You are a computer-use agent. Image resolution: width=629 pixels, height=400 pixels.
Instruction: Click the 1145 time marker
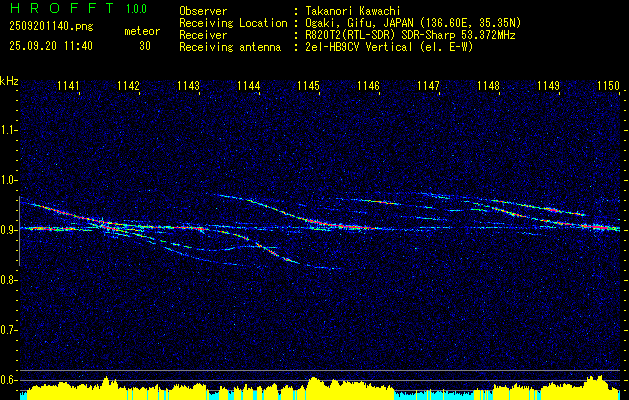[x=308, y=86]
